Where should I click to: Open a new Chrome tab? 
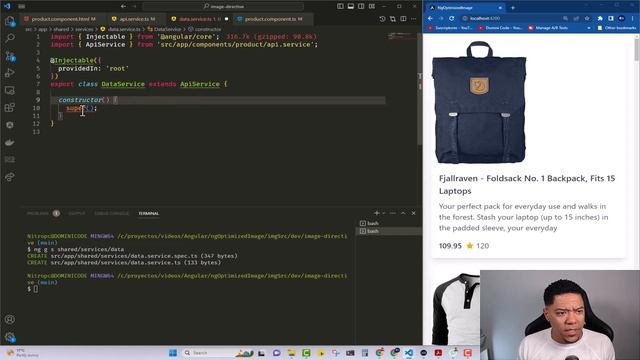(513, 7)
